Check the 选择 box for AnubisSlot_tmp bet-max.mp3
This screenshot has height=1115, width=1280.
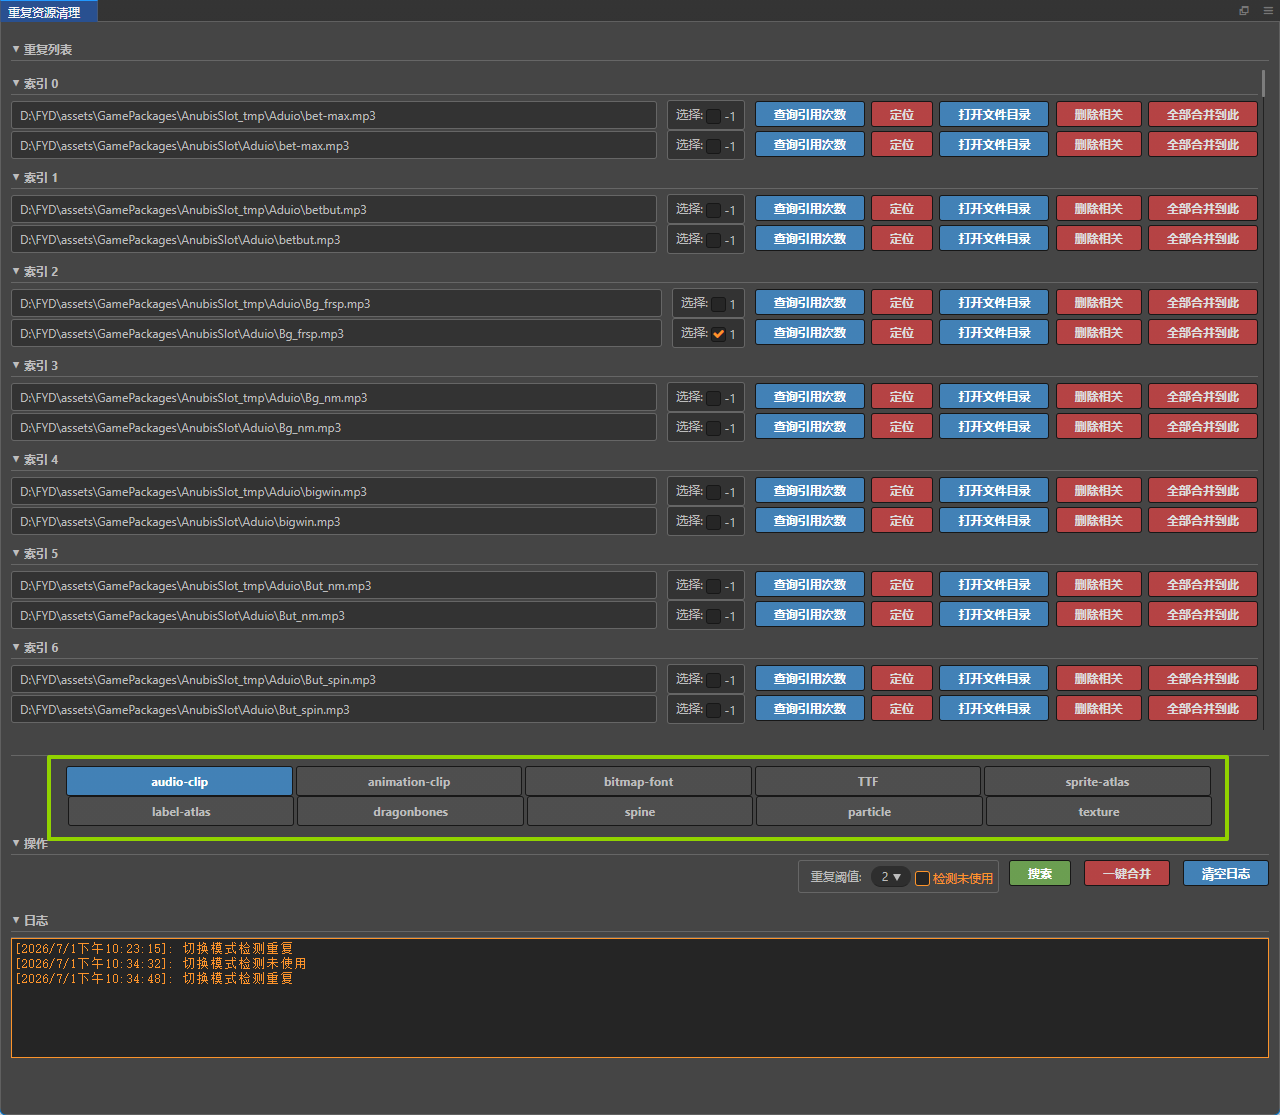click(714, 116)
